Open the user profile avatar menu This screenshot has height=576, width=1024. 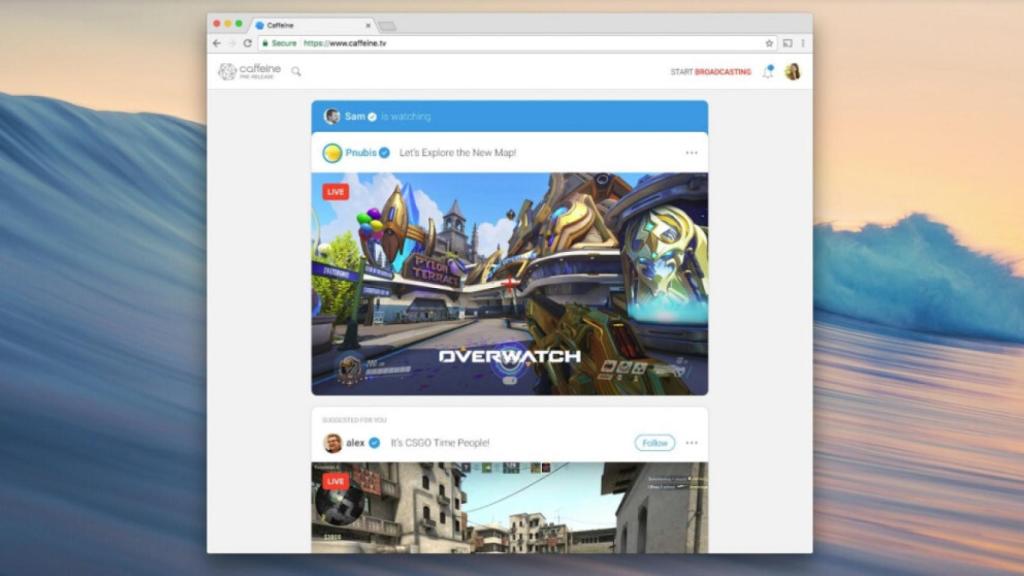792,72
